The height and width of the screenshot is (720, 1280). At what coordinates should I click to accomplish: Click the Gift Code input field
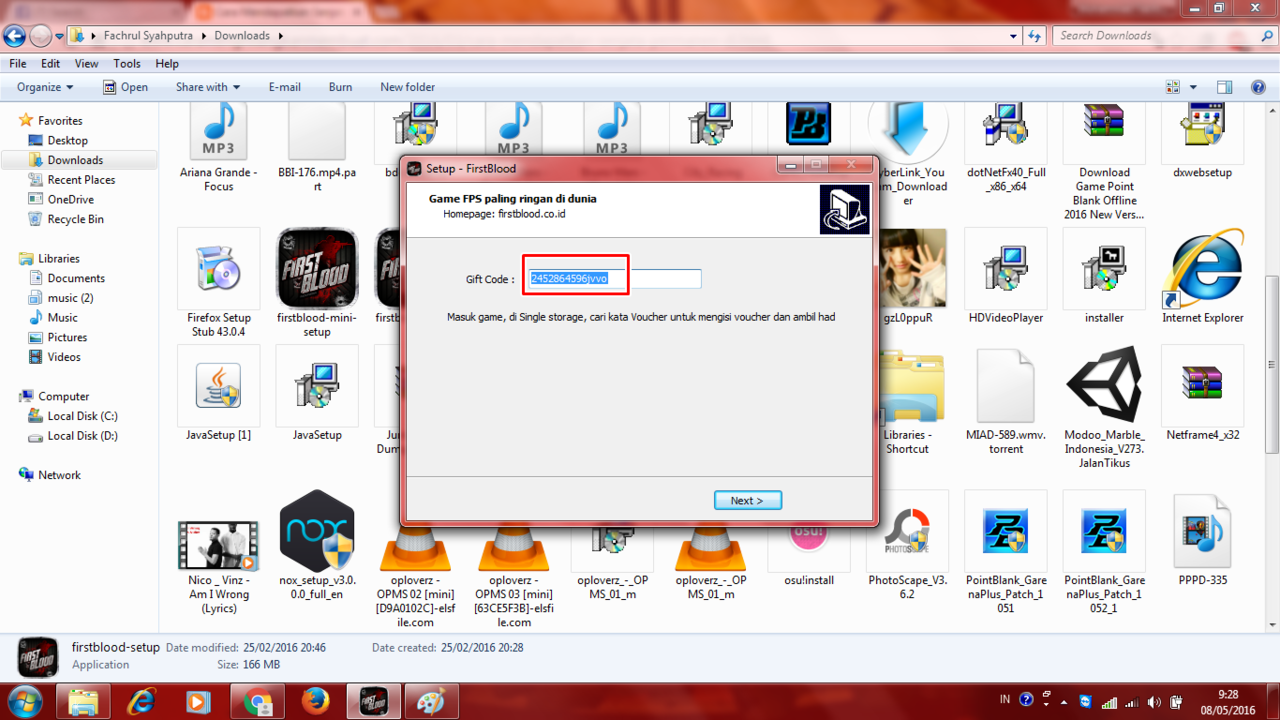615,279
